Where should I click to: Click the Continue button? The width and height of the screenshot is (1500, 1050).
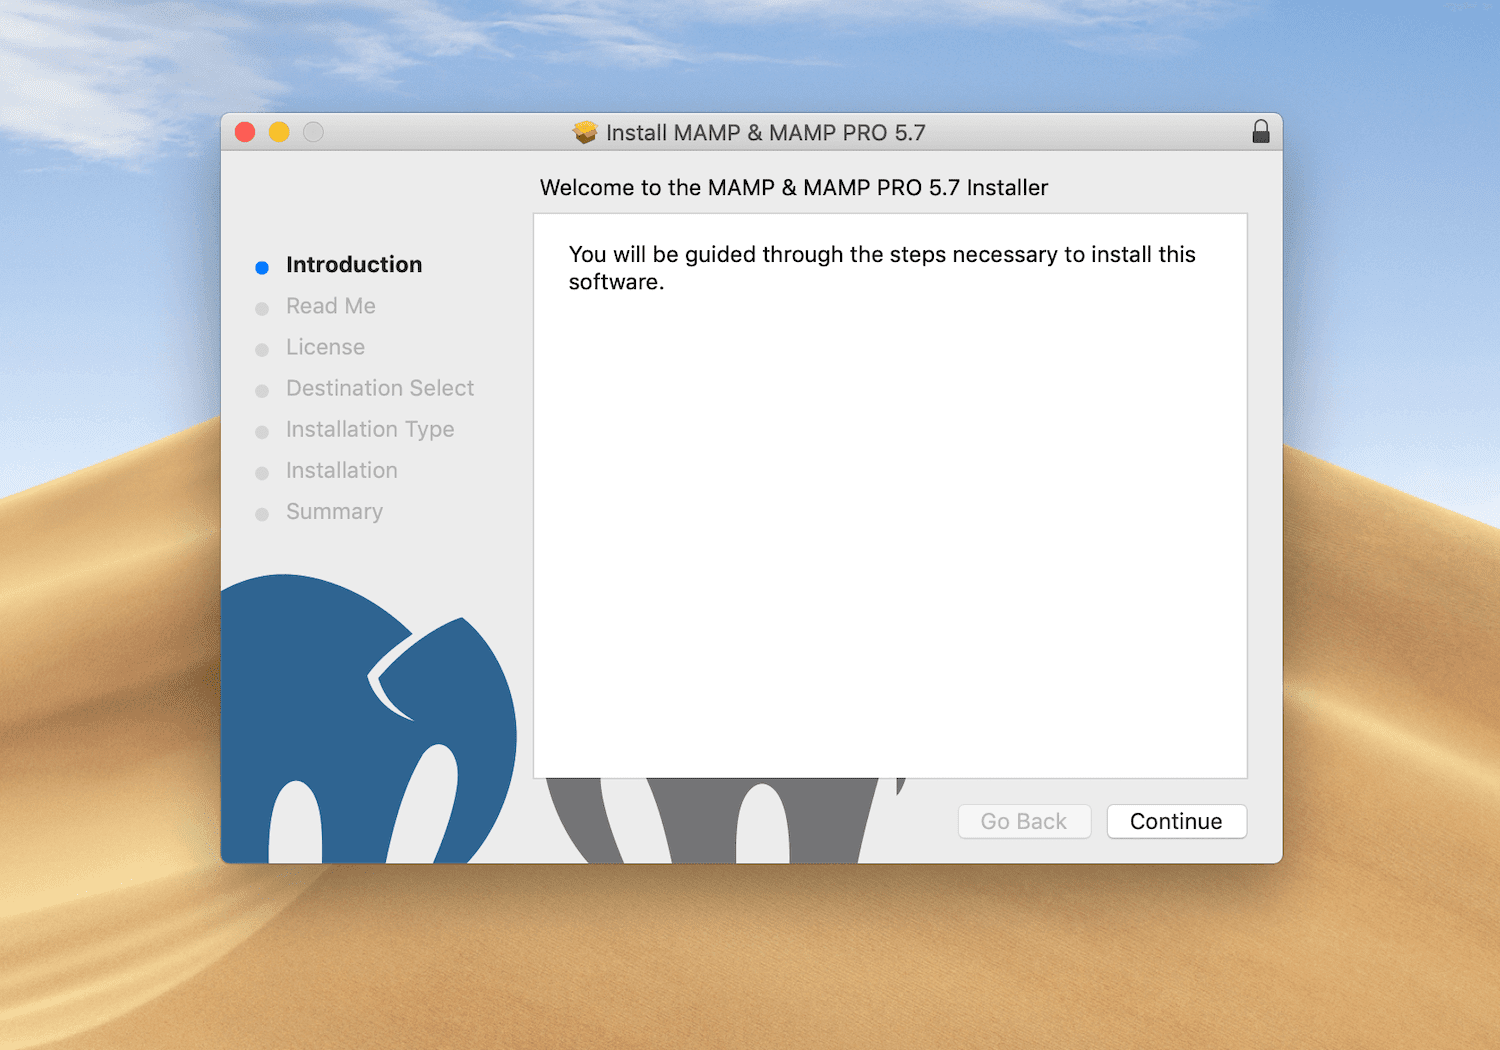pos(1176,821)
